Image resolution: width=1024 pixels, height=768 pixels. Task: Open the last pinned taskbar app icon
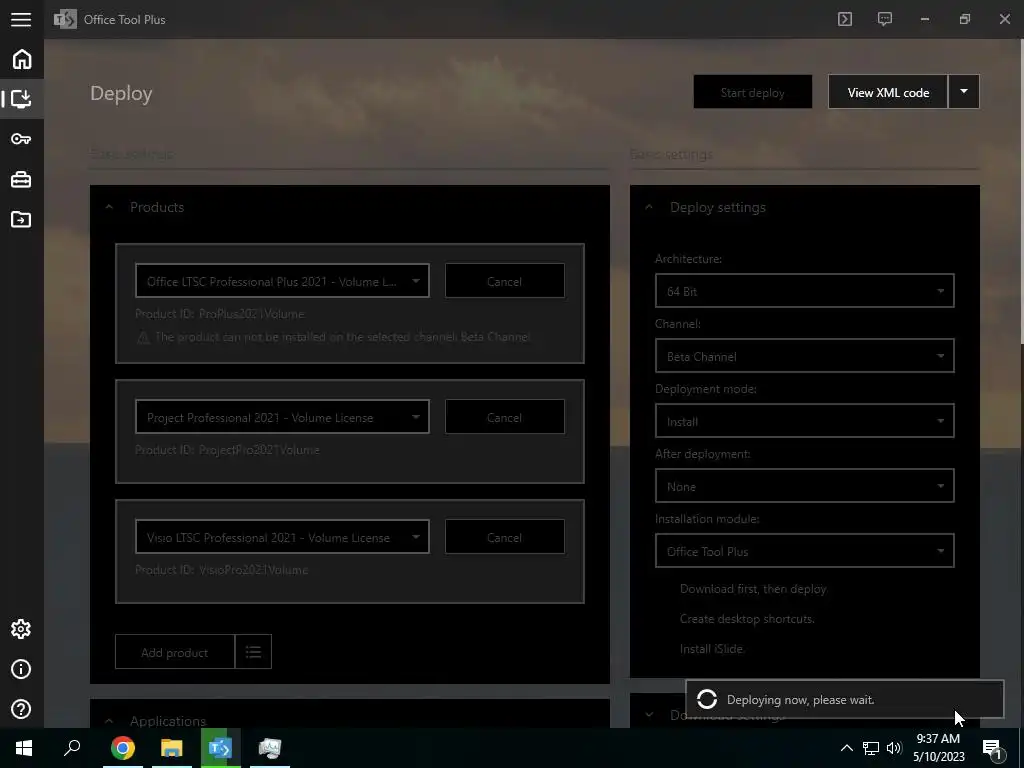tap(270, 748)
